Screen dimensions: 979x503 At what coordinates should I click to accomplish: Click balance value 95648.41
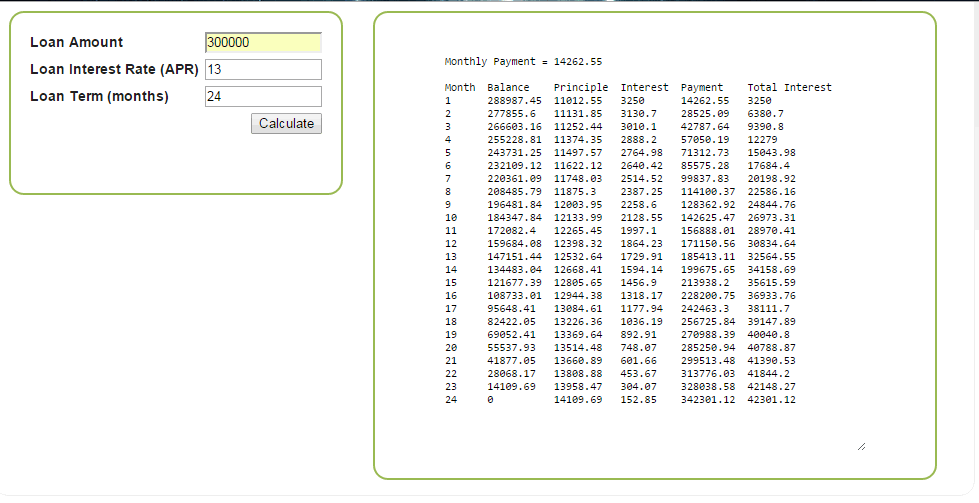coord(511,309)
